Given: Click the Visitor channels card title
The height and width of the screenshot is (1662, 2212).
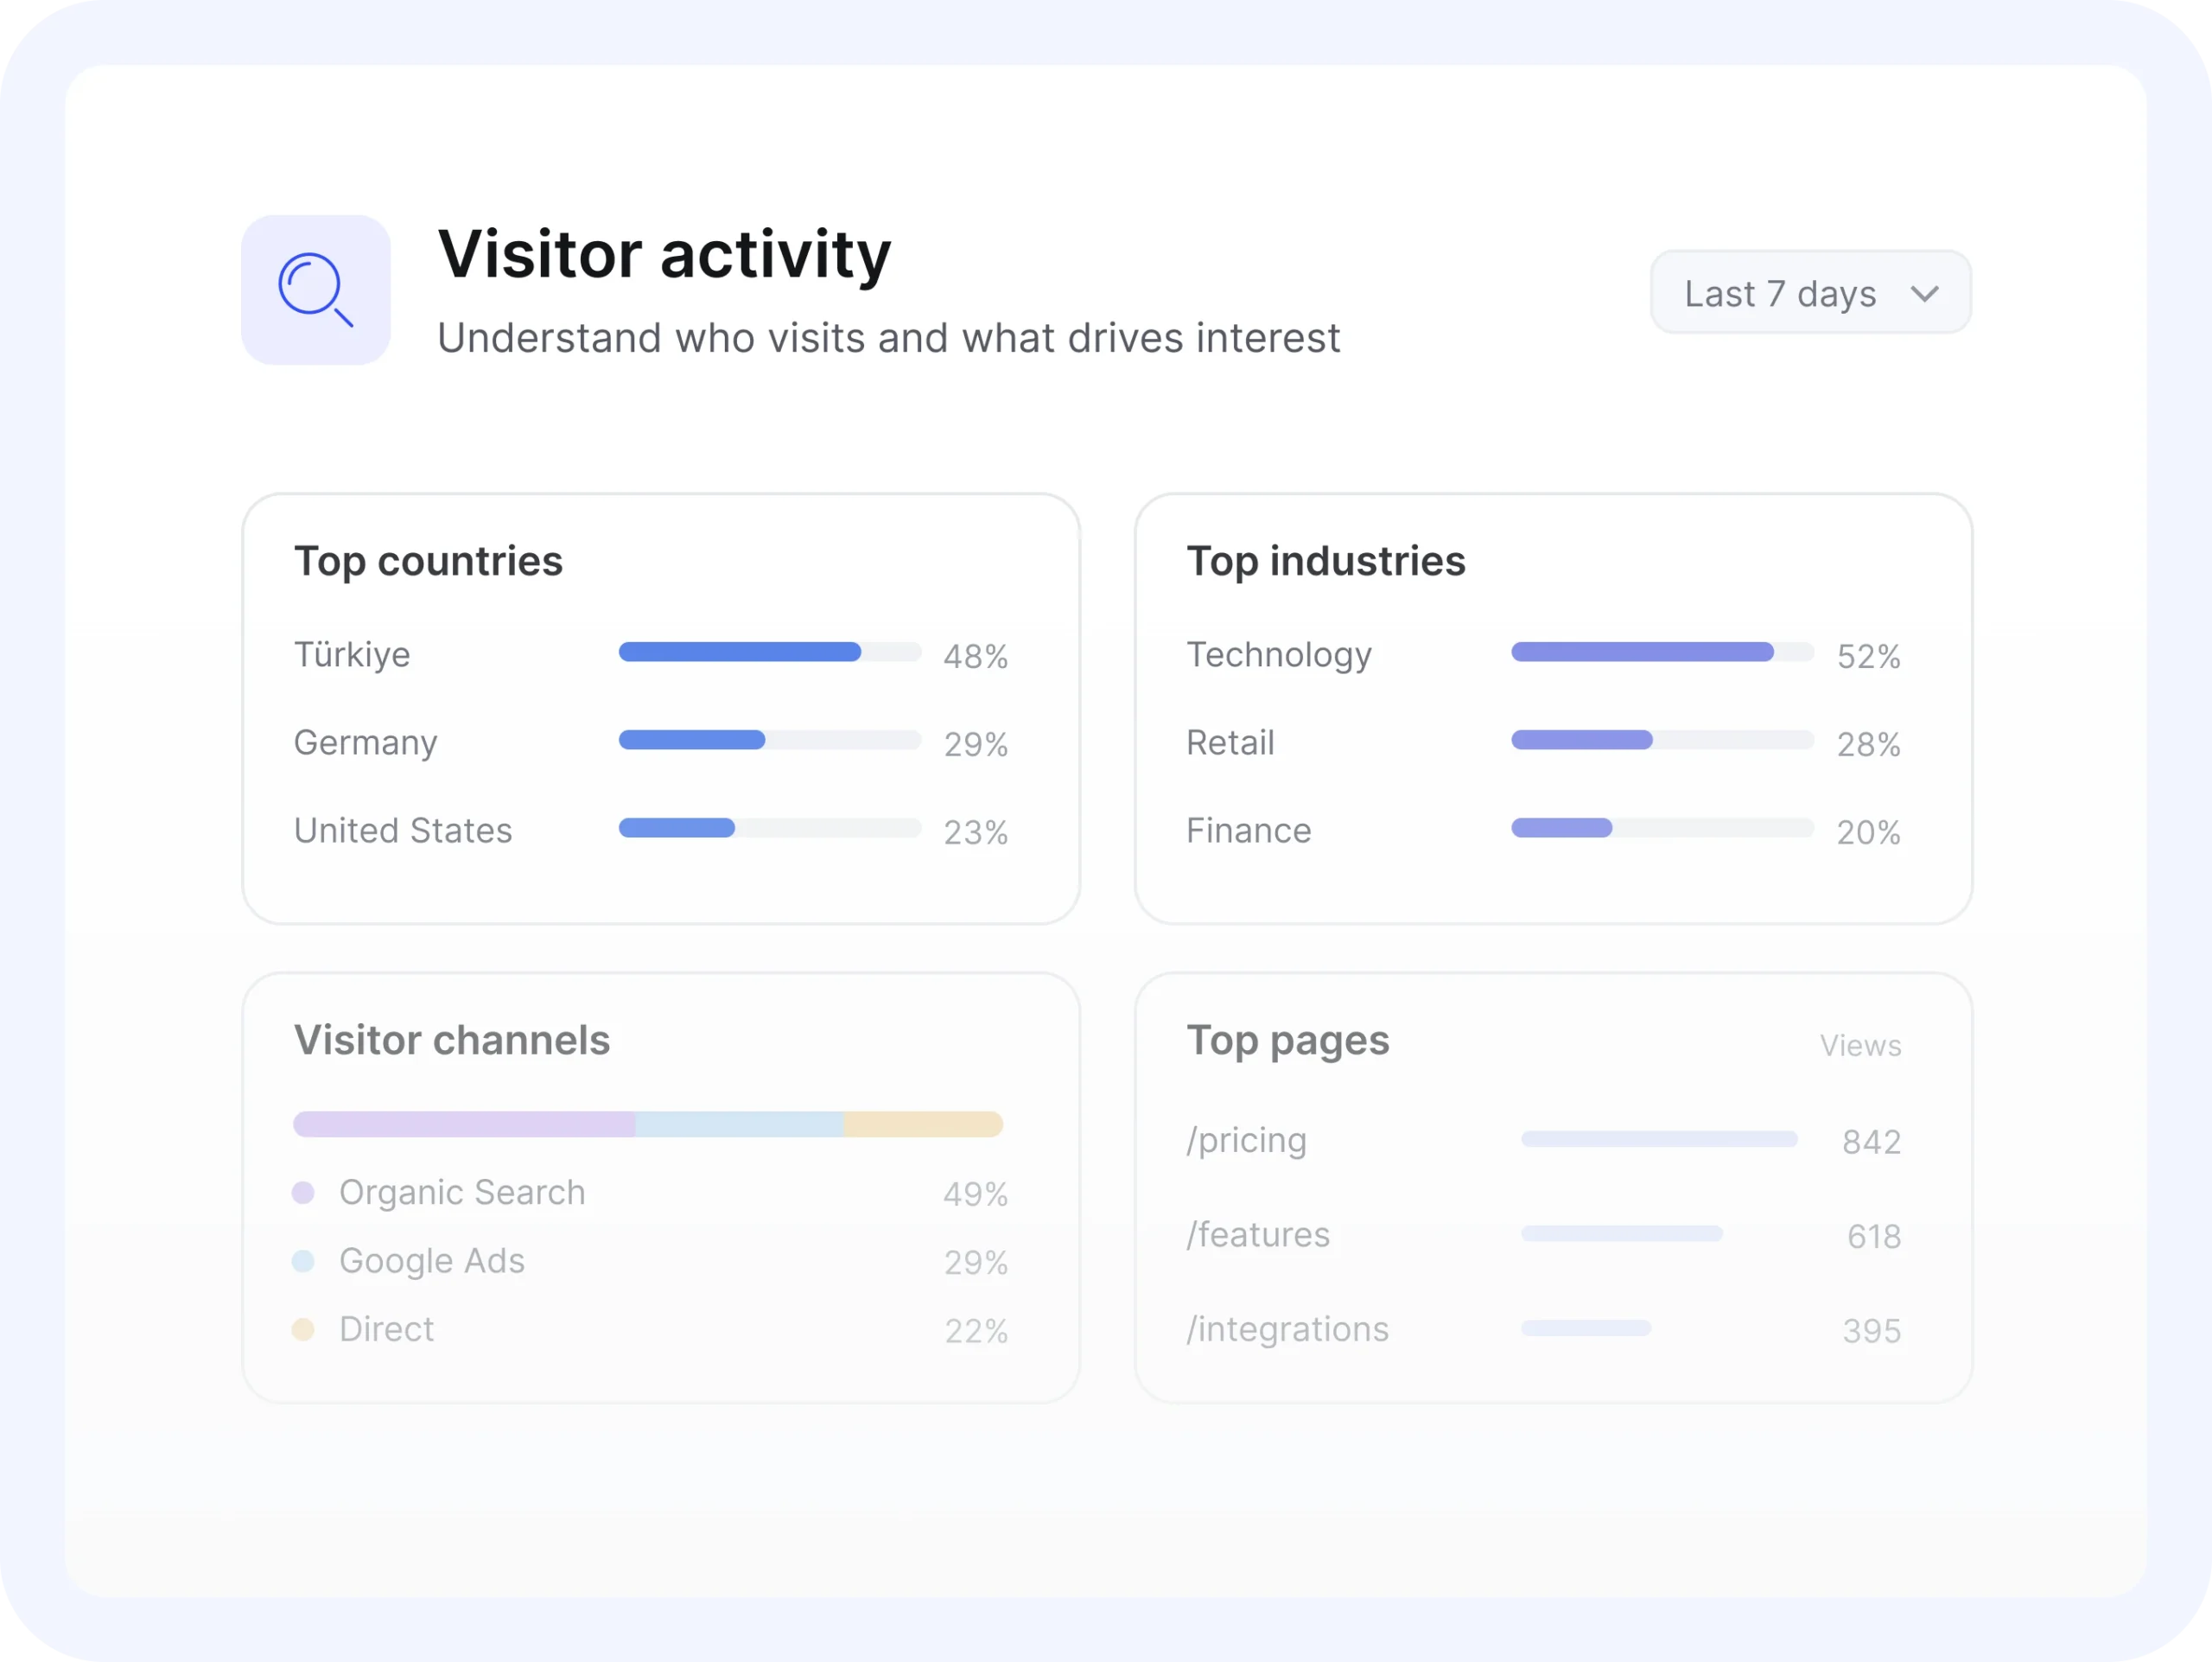Looking at the screenshot, I should (452, 1040).
